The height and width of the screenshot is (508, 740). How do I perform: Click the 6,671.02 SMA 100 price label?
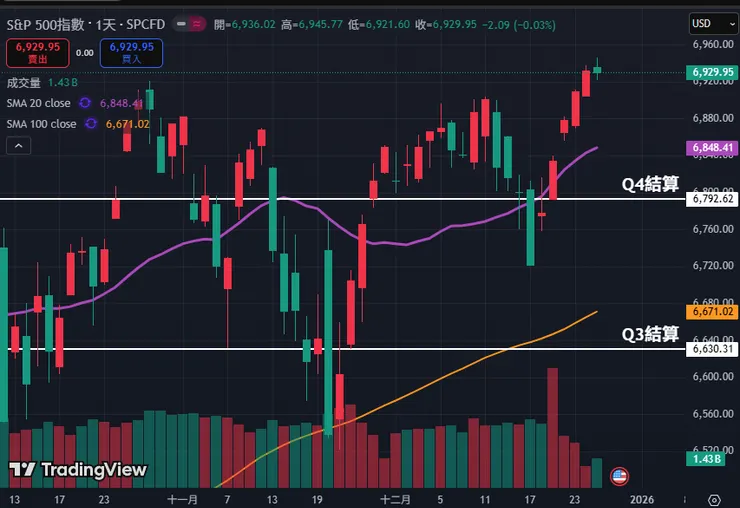[x=713, y=312]
